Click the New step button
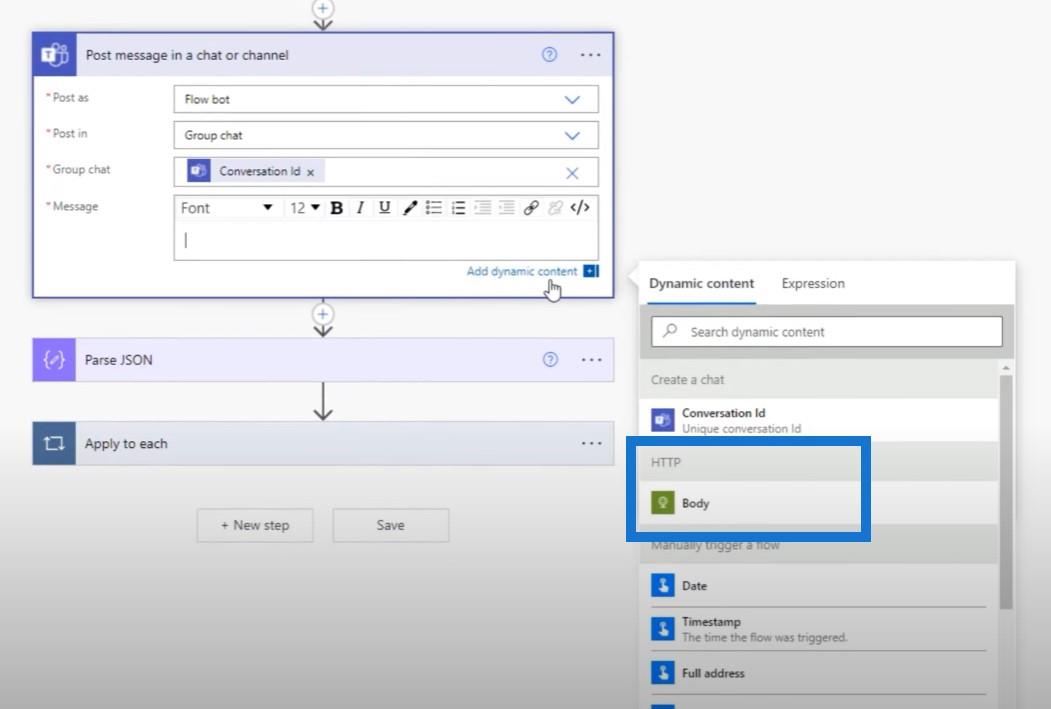The width and height of the screenshot is (1051, 709). [255, 525]
